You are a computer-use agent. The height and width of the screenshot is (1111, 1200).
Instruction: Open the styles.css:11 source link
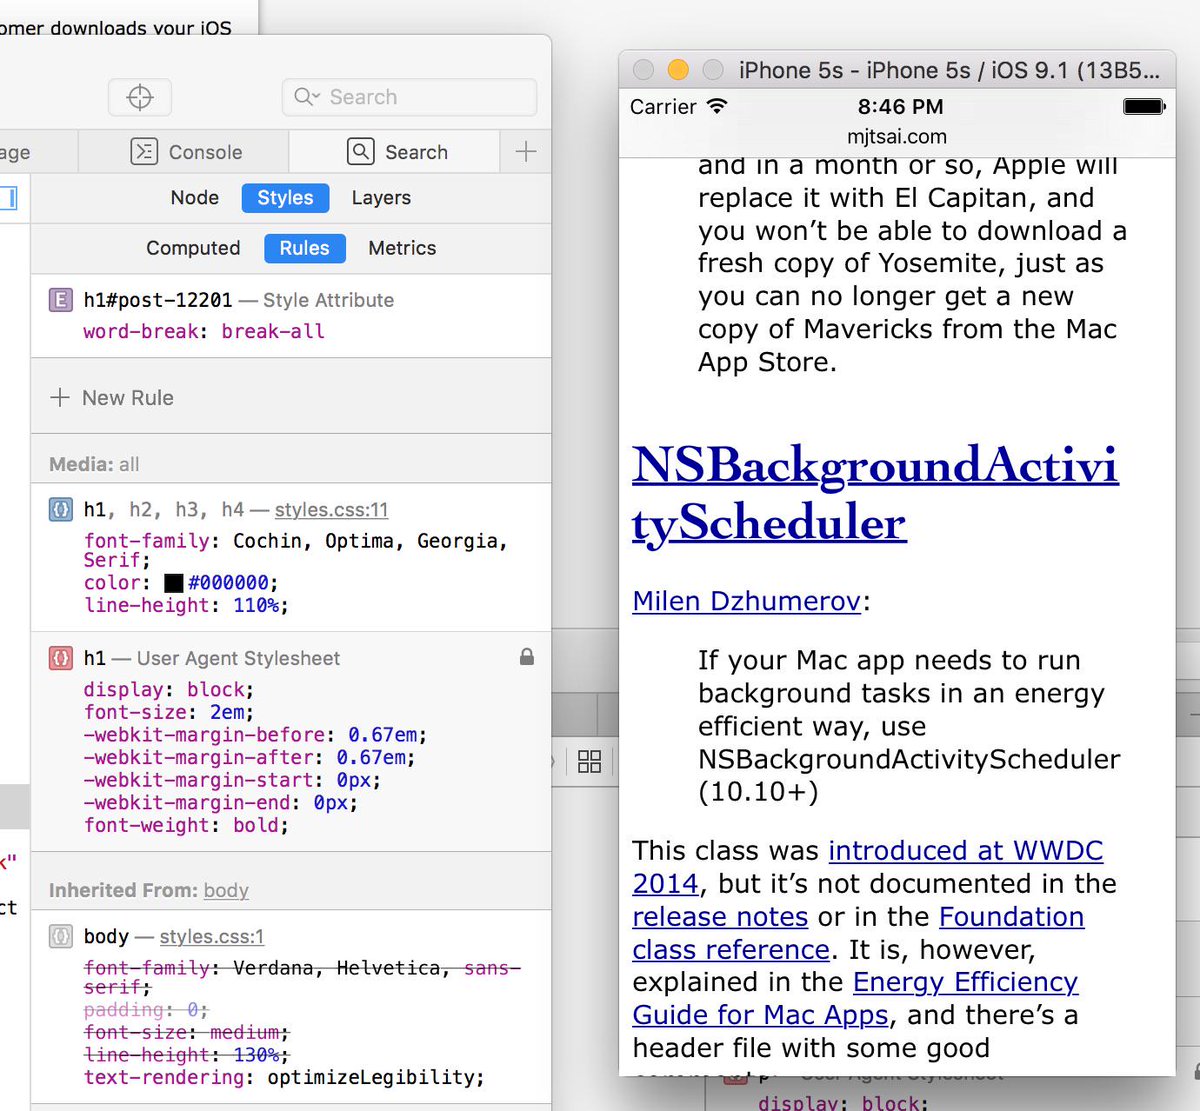331,510
